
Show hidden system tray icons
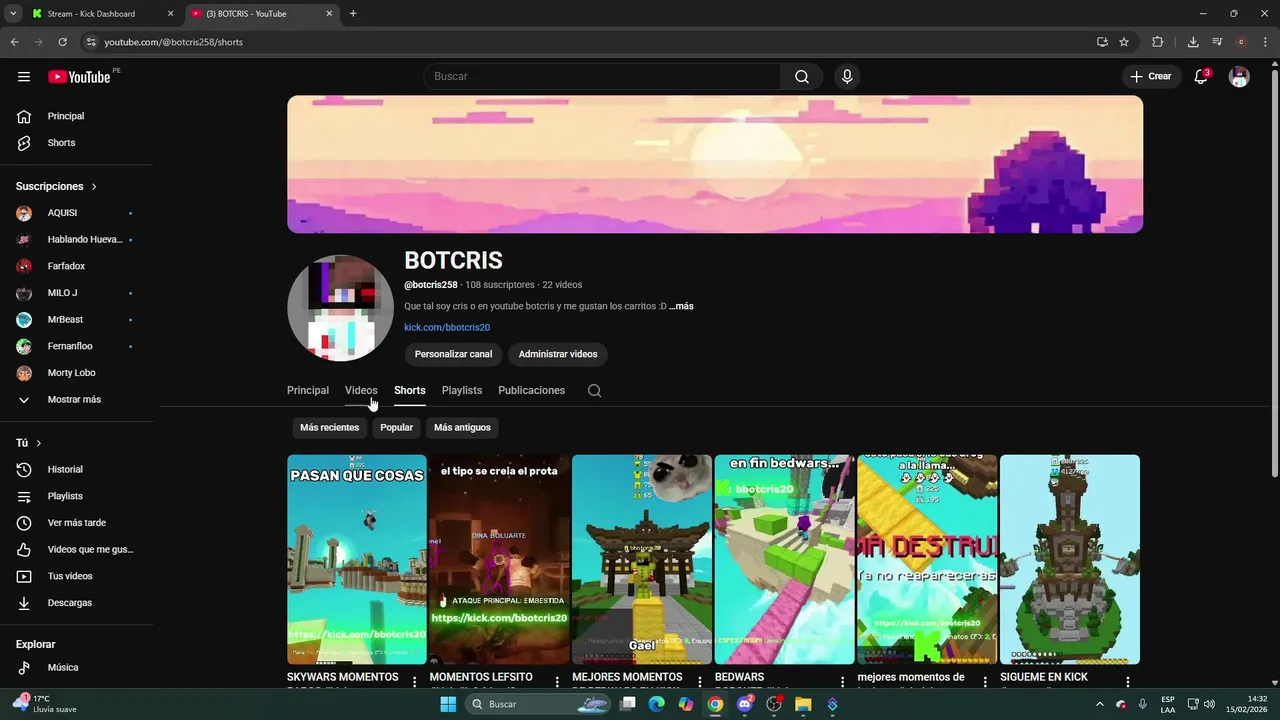pyautogui.click(x=1100, y=704)
